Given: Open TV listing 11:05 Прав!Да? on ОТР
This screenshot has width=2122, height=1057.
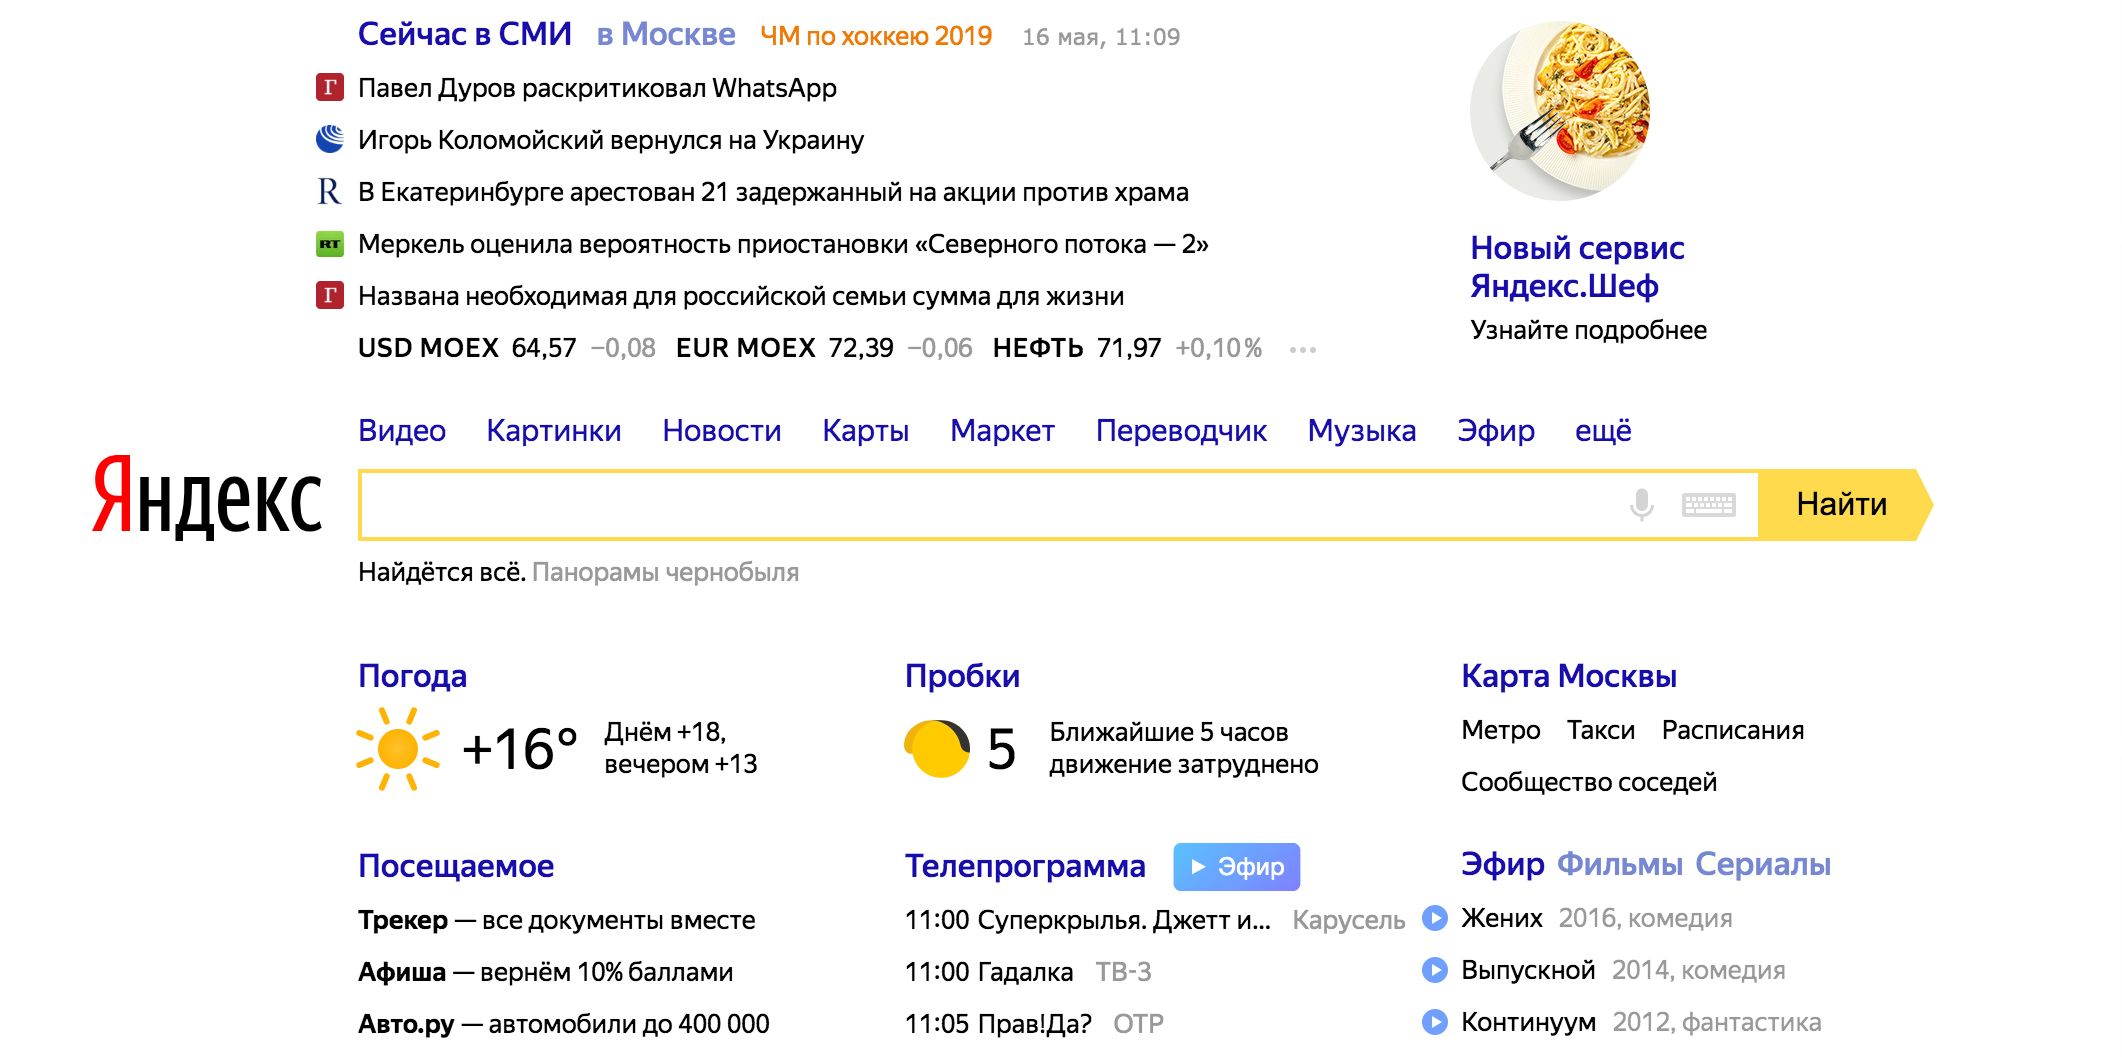Looking at the screenshot, I should (x=1034, y=1024).
